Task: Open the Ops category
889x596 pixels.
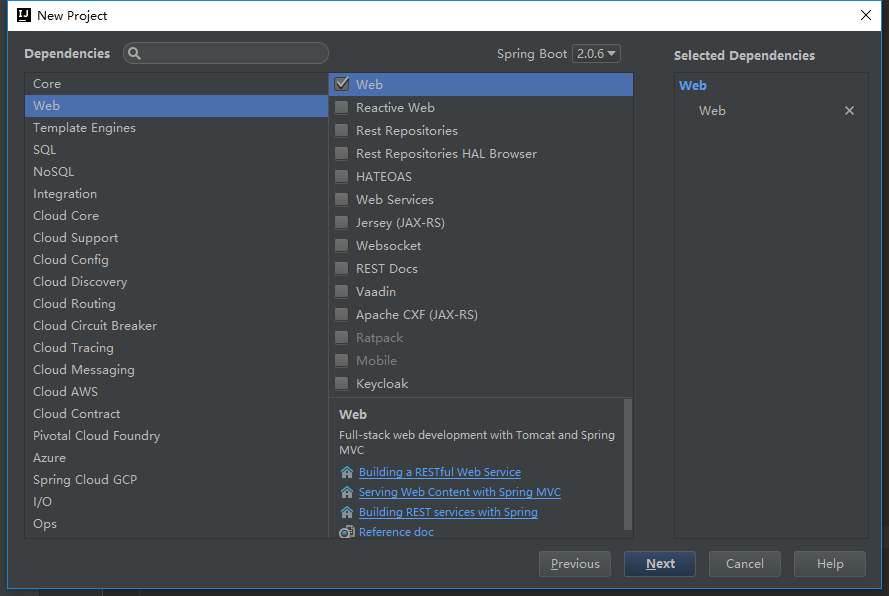Action: (x=176, y=524)
